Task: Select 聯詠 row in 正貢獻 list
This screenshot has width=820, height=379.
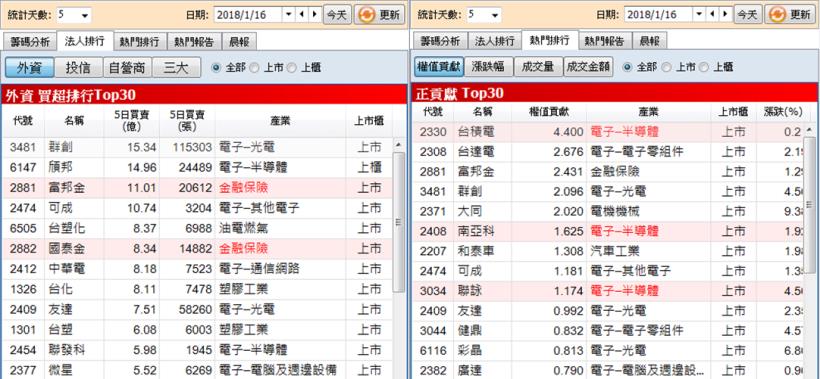Action: click(609, 291)
